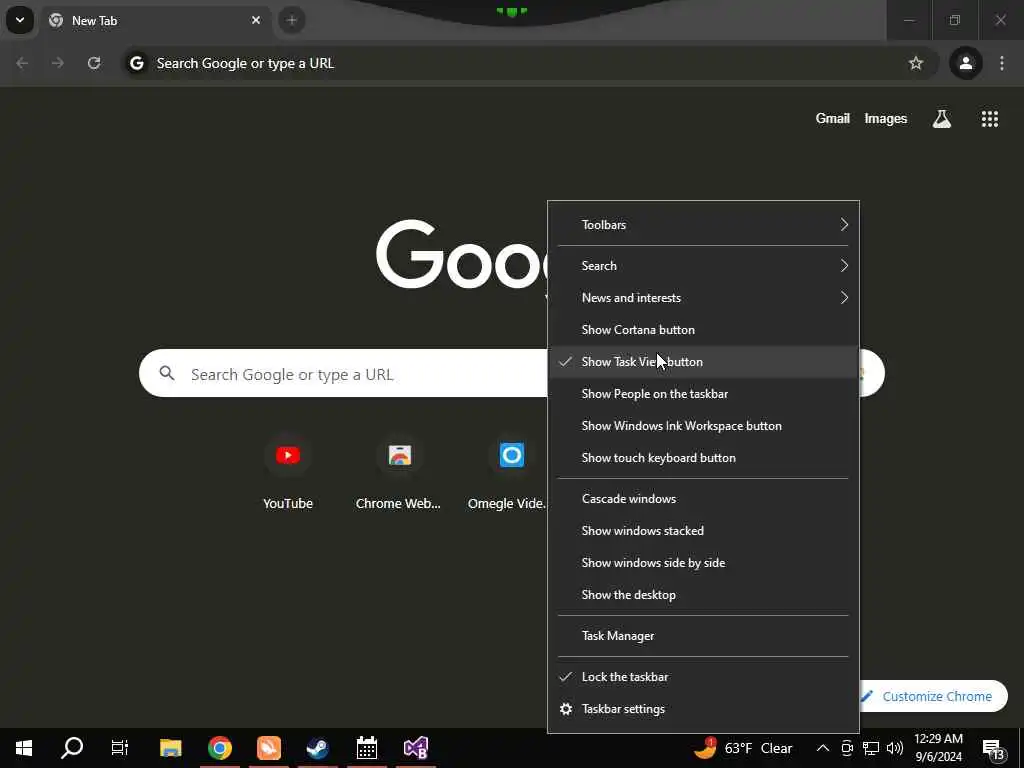Open the Omegle Video shortcut
The width and height of the screenshot is (1024, 768).
(508, 473)
